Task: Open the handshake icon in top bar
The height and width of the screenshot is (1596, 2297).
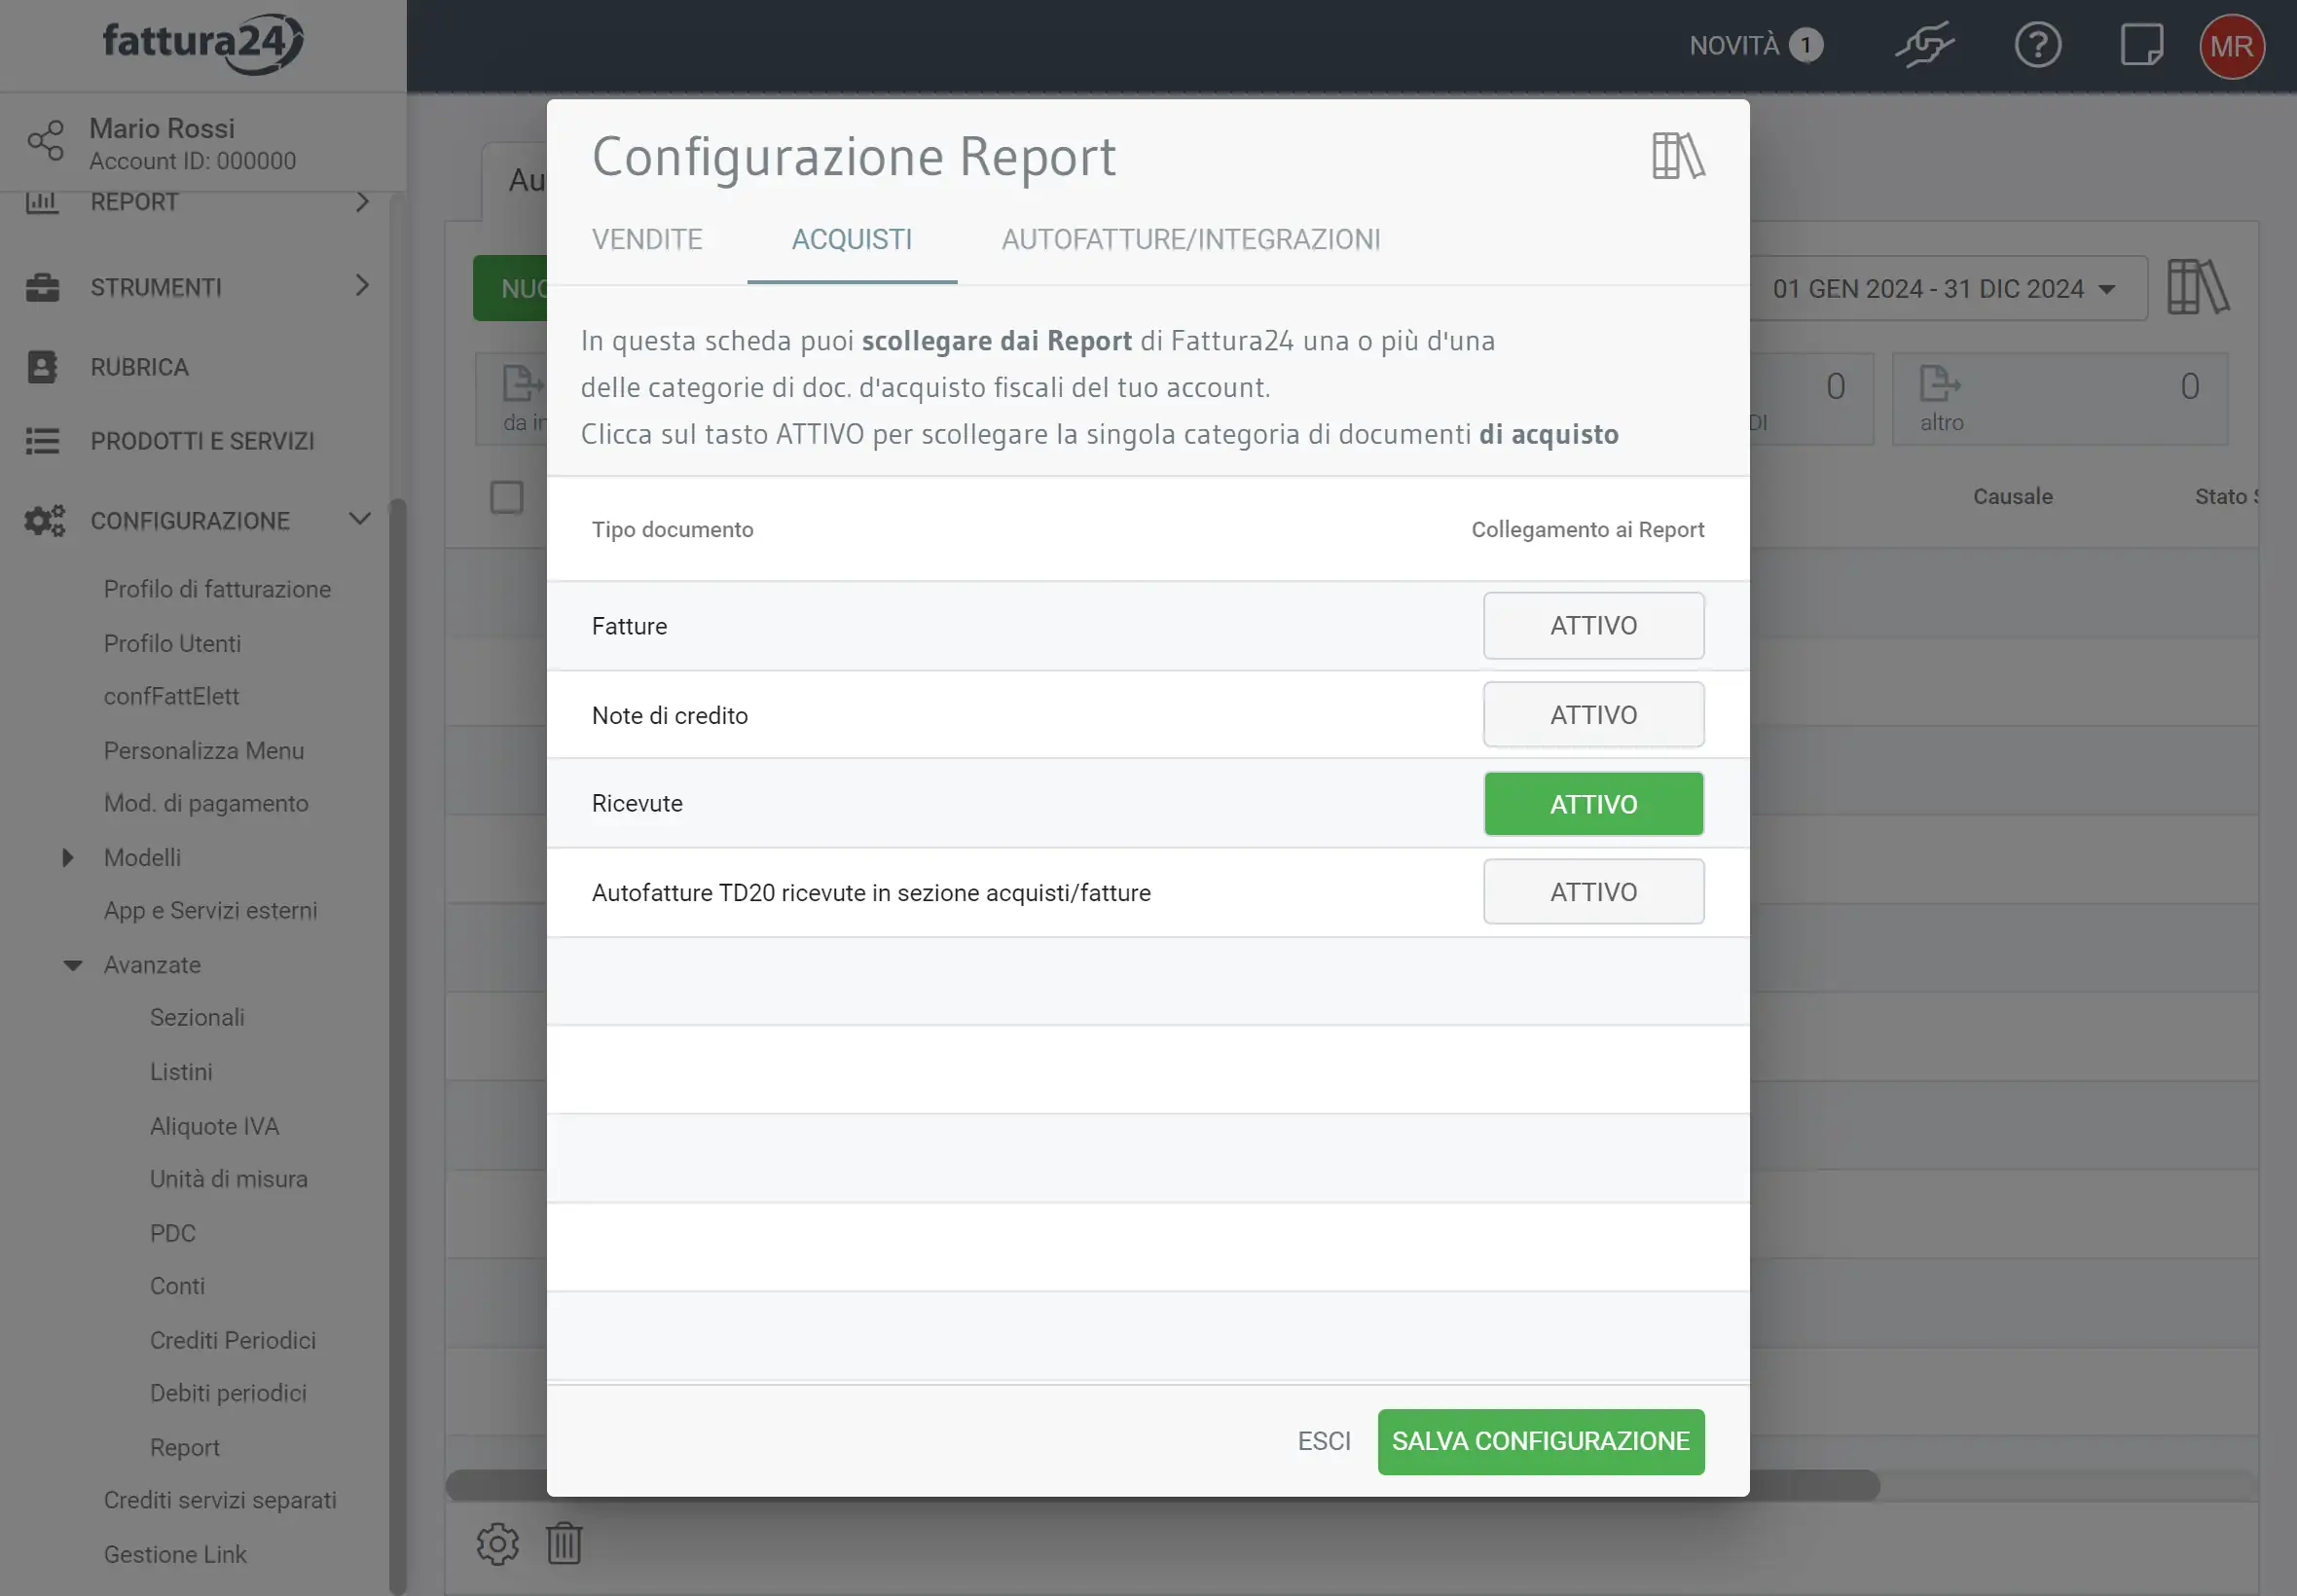Action: (1924, 46)
